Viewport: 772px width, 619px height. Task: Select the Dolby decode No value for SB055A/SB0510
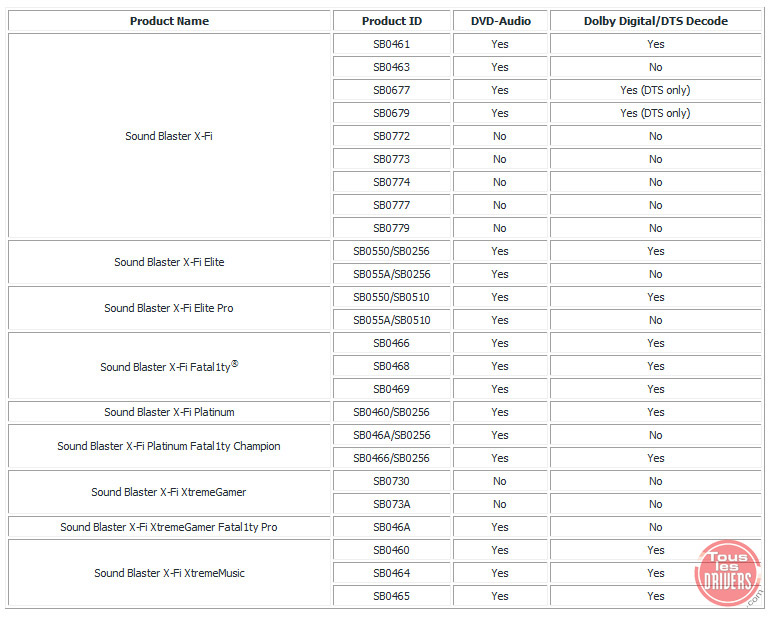(655, 320)
